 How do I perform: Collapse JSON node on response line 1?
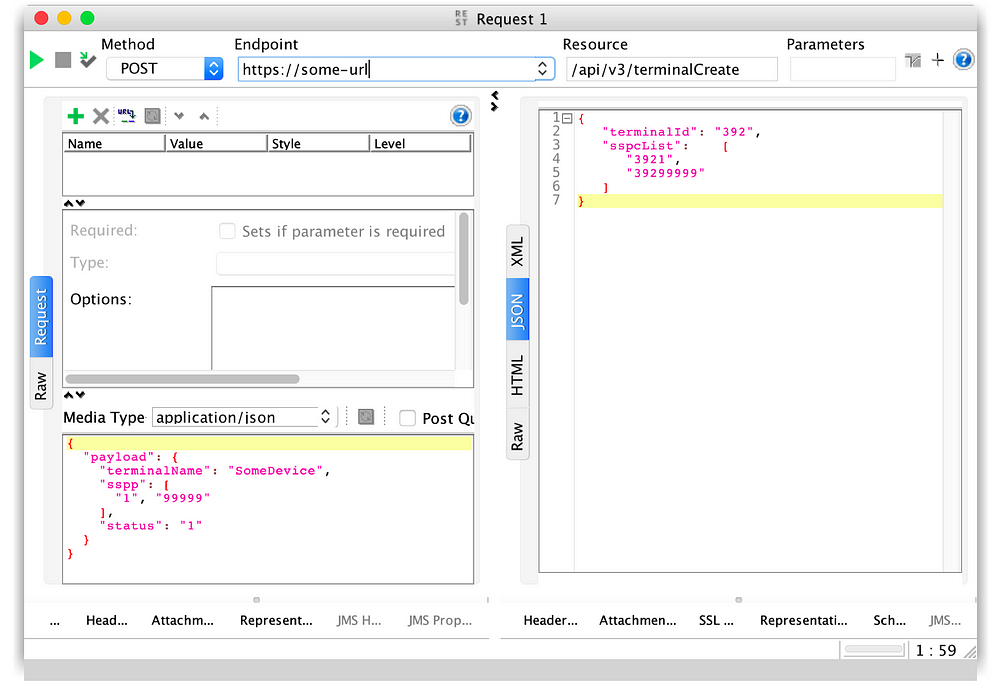[567, 118]
